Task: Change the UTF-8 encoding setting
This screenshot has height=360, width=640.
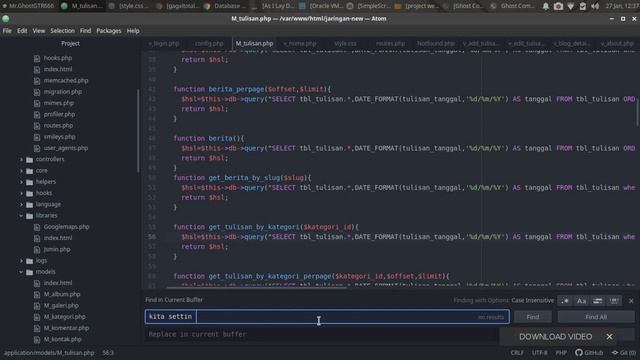Action: (x=540, y=353)
